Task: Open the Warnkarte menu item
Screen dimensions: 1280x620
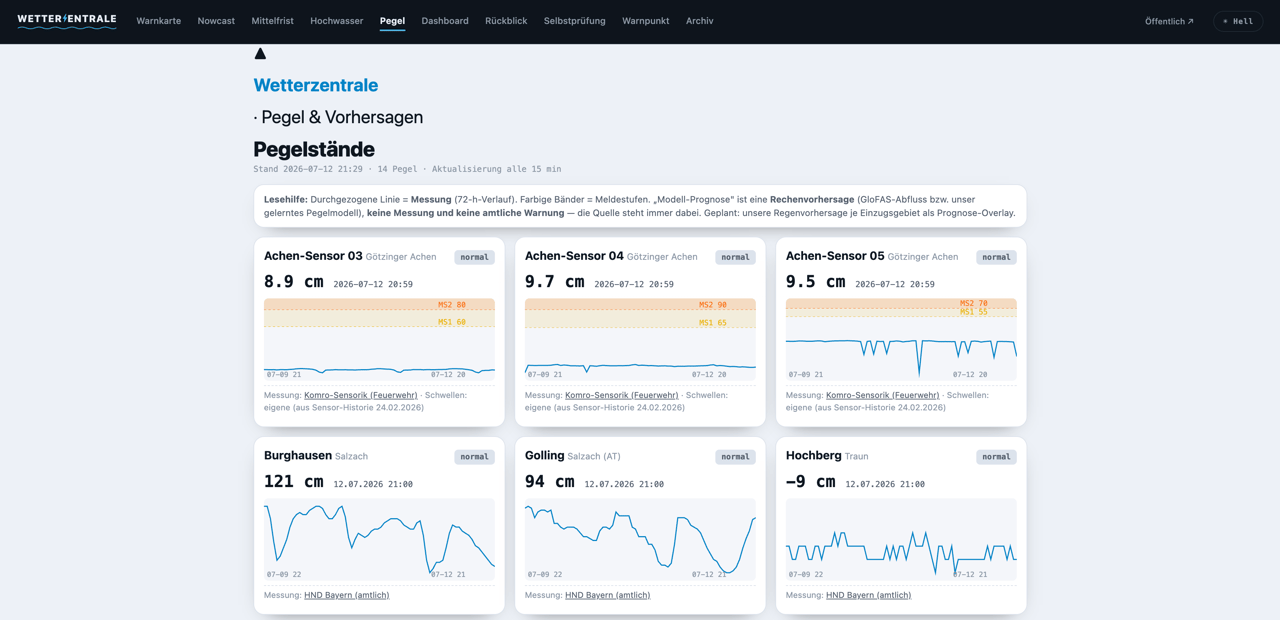Action: point(159,21)
